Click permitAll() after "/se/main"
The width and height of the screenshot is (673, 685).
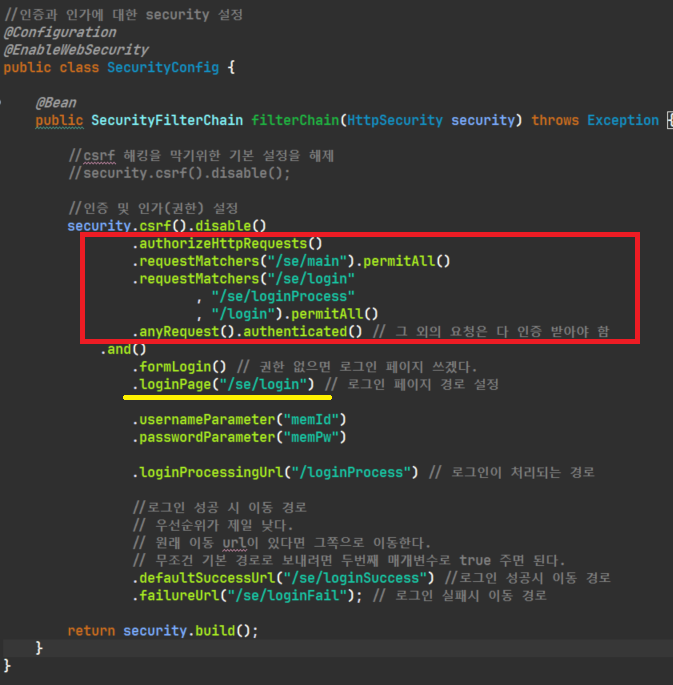[407, 261]
